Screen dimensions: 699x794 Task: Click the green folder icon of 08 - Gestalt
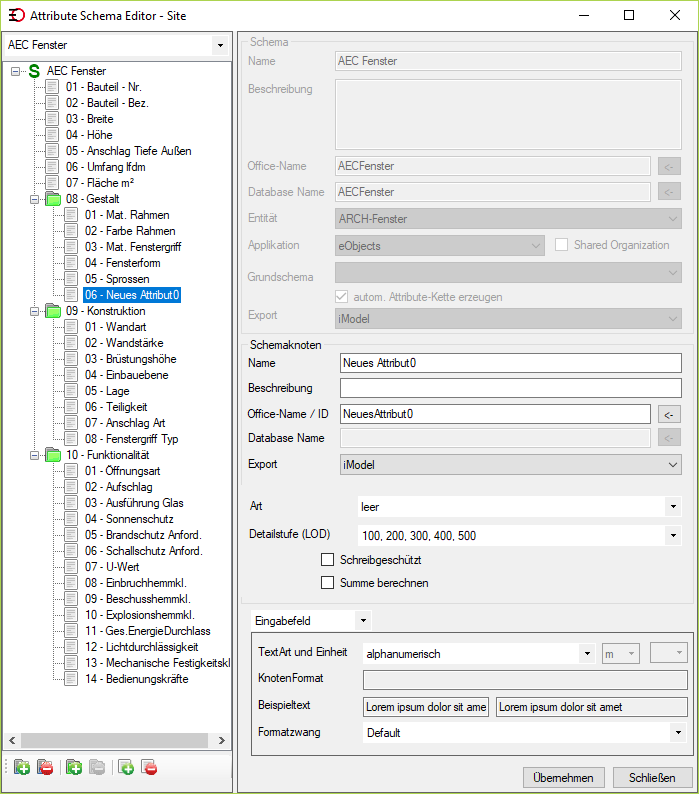(53, 199)
